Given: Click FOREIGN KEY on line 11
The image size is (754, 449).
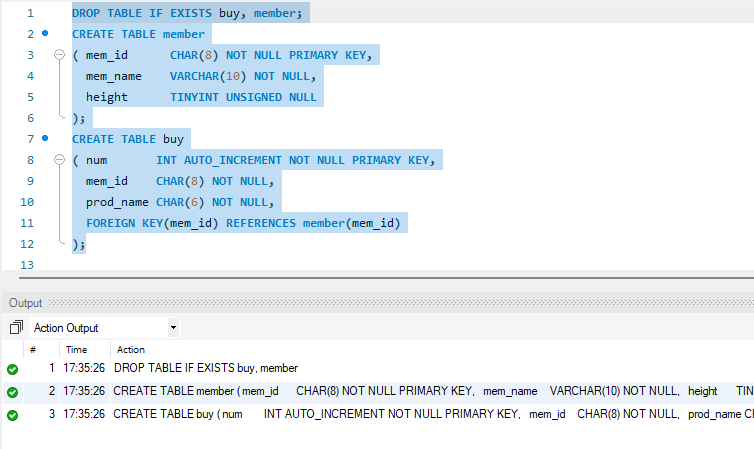Looking at the screenshot, I should point(125,223).
